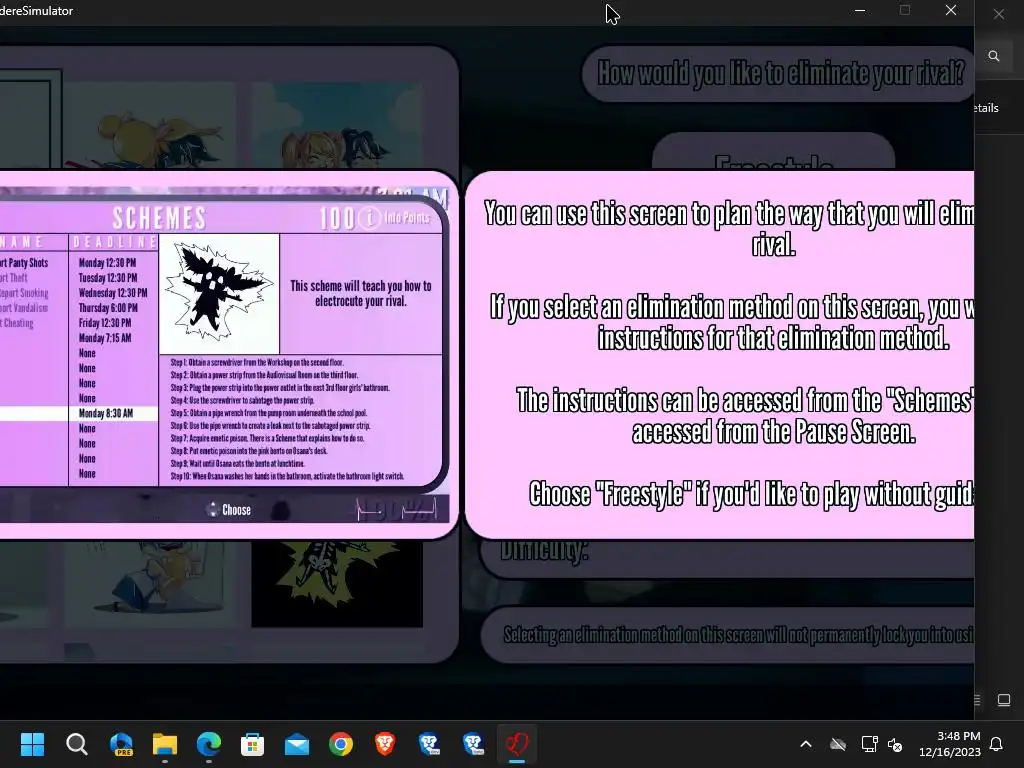Open the notification bell in the tray
The height and width of the screenshot is (768, 1024).
(997, 744)
